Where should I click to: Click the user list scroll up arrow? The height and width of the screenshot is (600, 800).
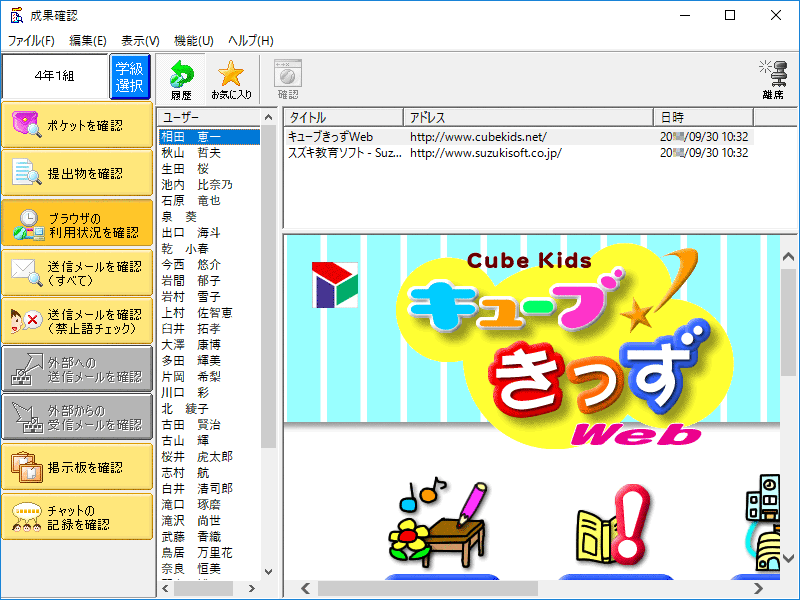pyautogui.click(x=268, y=117)
